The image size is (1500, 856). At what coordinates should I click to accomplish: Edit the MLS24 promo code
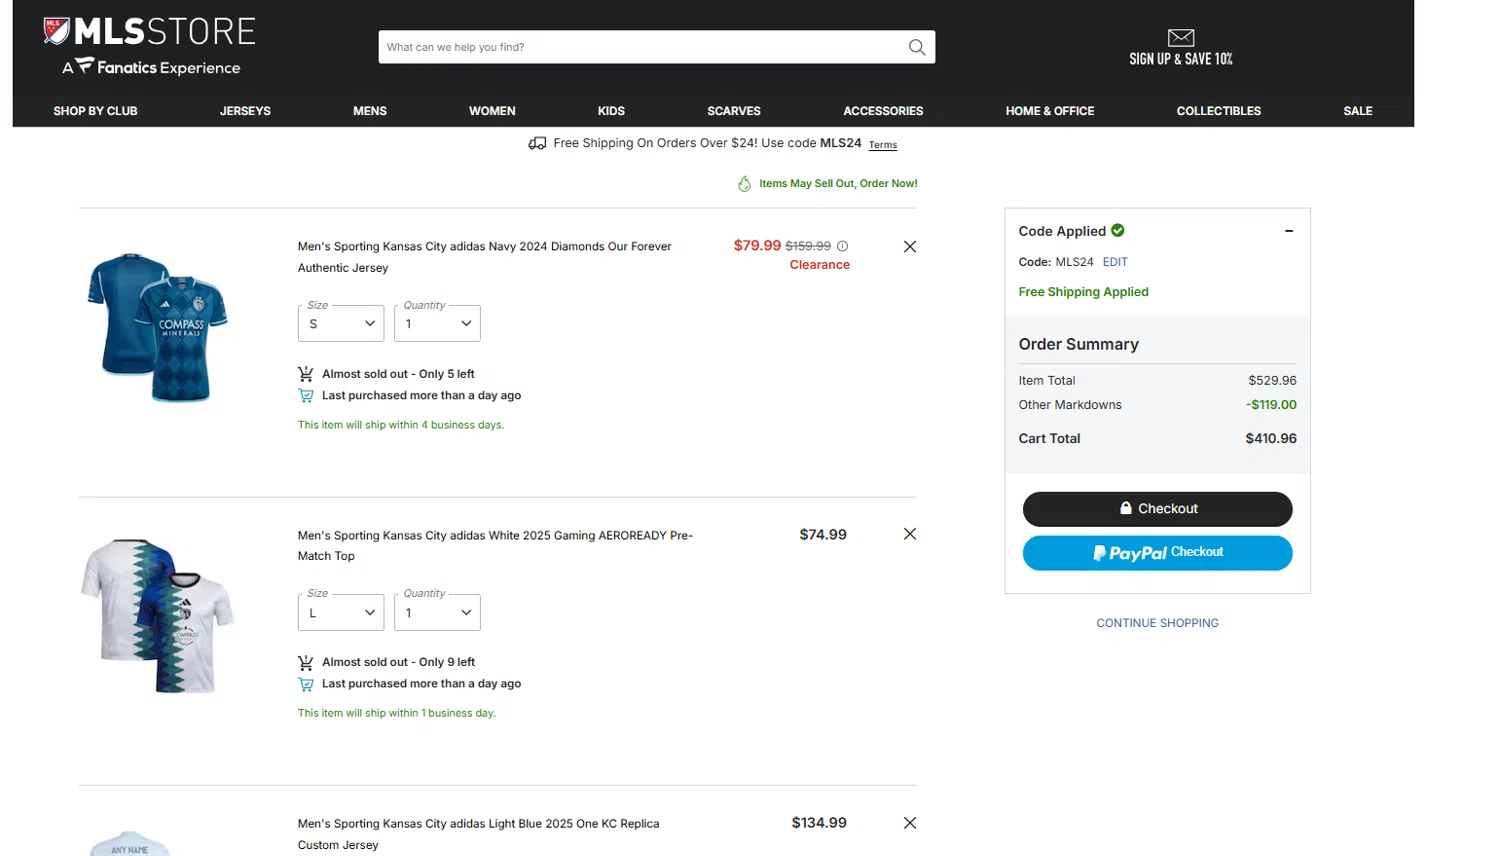click(x=1115, y=262)
